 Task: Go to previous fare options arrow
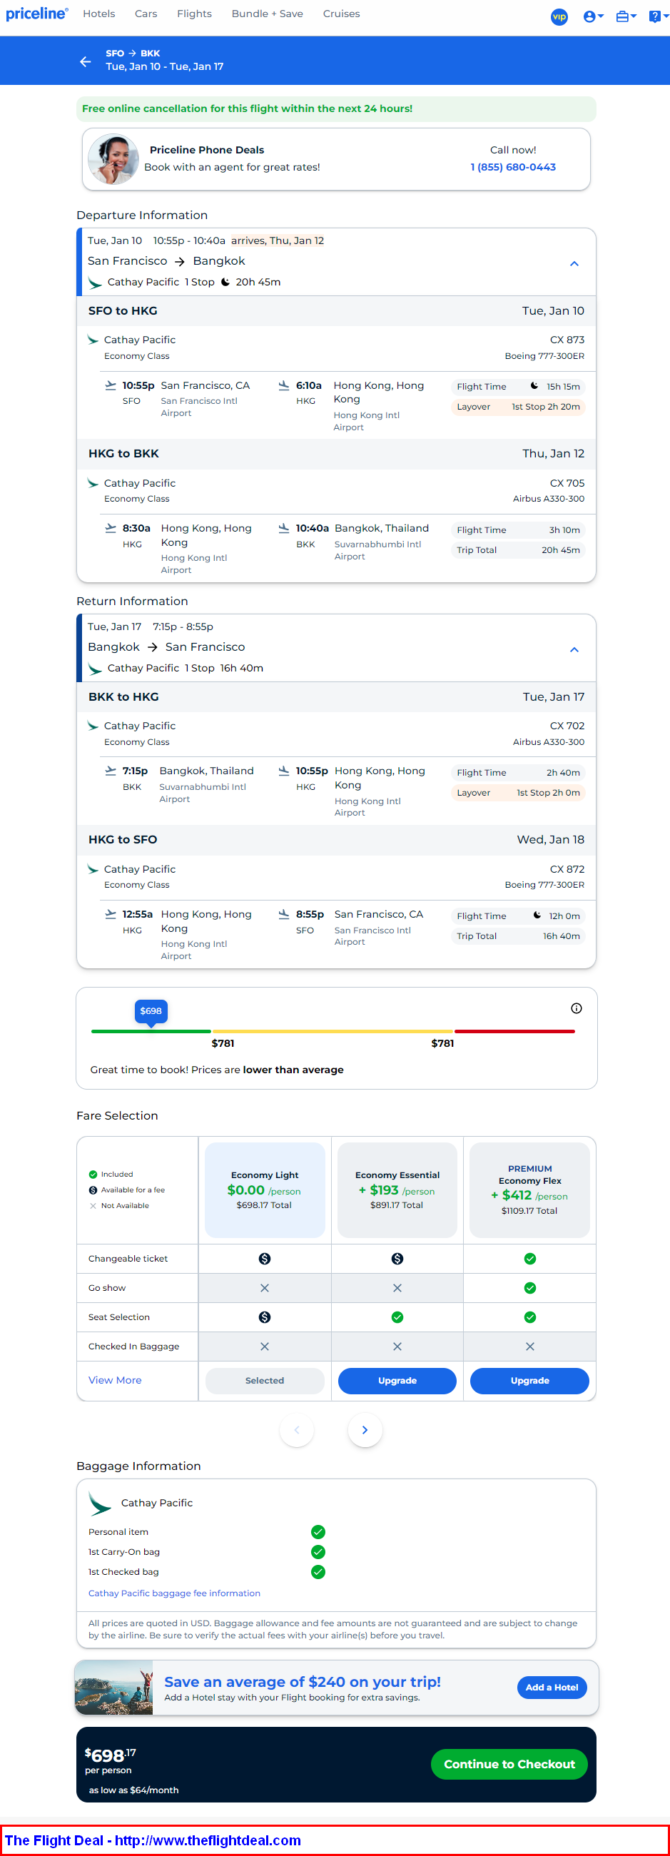297,1430
